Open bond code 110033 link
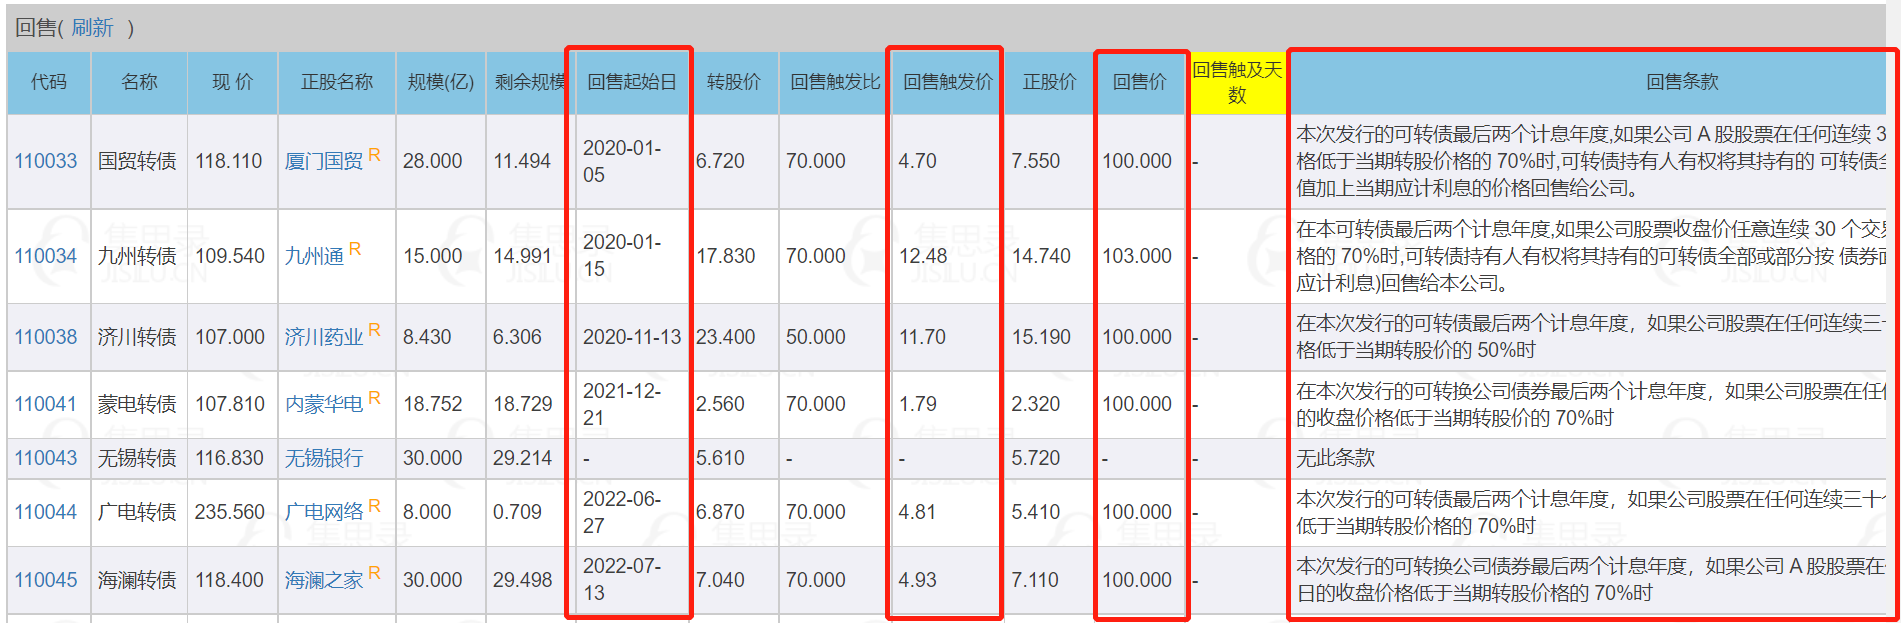1901x623 pixels. [x=45, y=161]
